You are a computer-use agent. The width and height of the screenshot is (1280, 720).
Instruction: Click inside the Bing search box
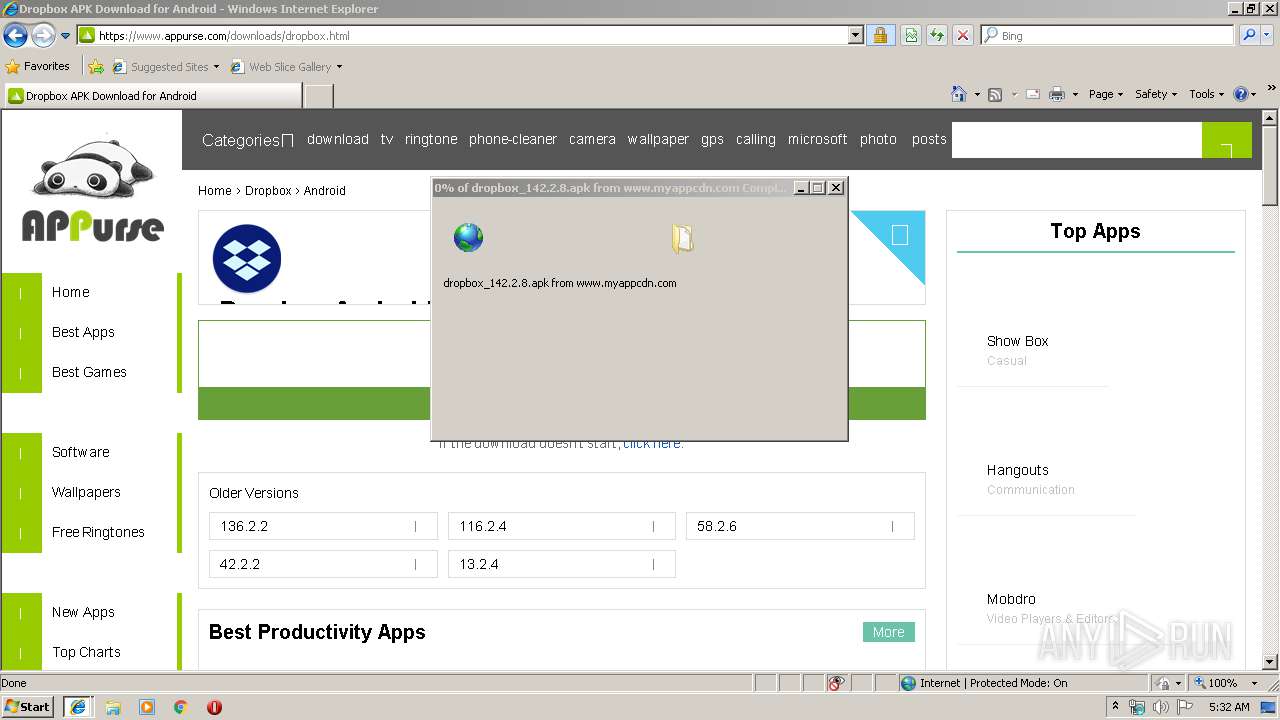[1115, 36]
